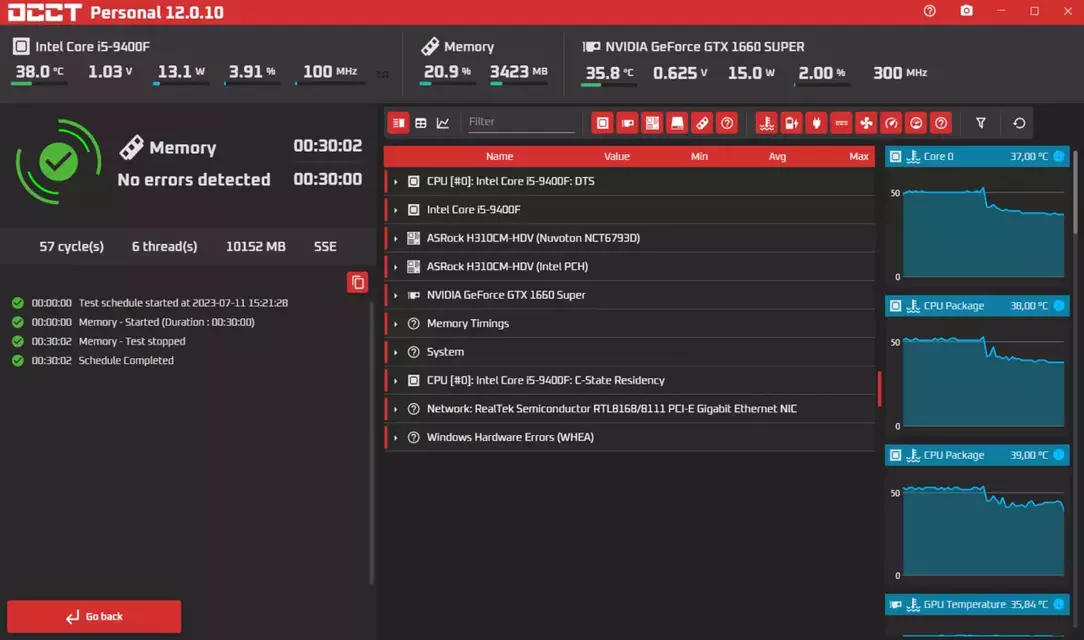Image resolution: width=1084 pixels, height=640 pixels.
Task: Sort by the Name column header
Action: tap(499, 156)
